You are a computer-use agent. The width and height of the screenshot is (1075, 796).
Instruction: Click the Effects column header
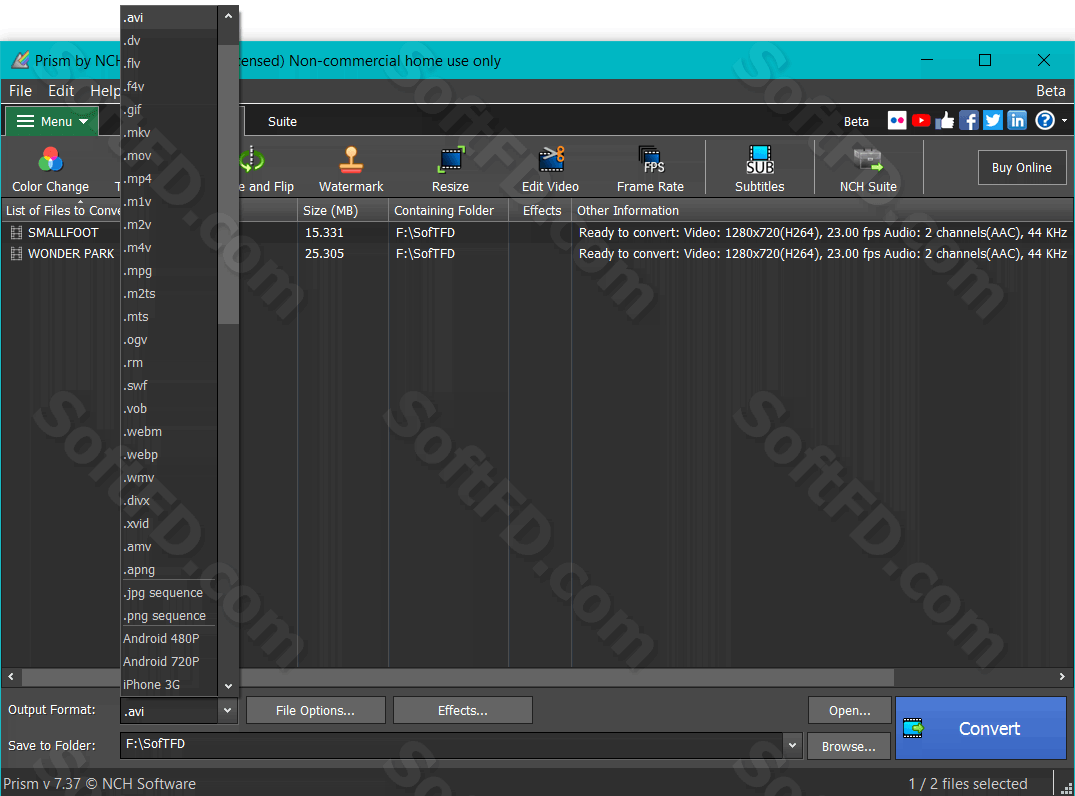pyautogui.click(x=540, y=210)
